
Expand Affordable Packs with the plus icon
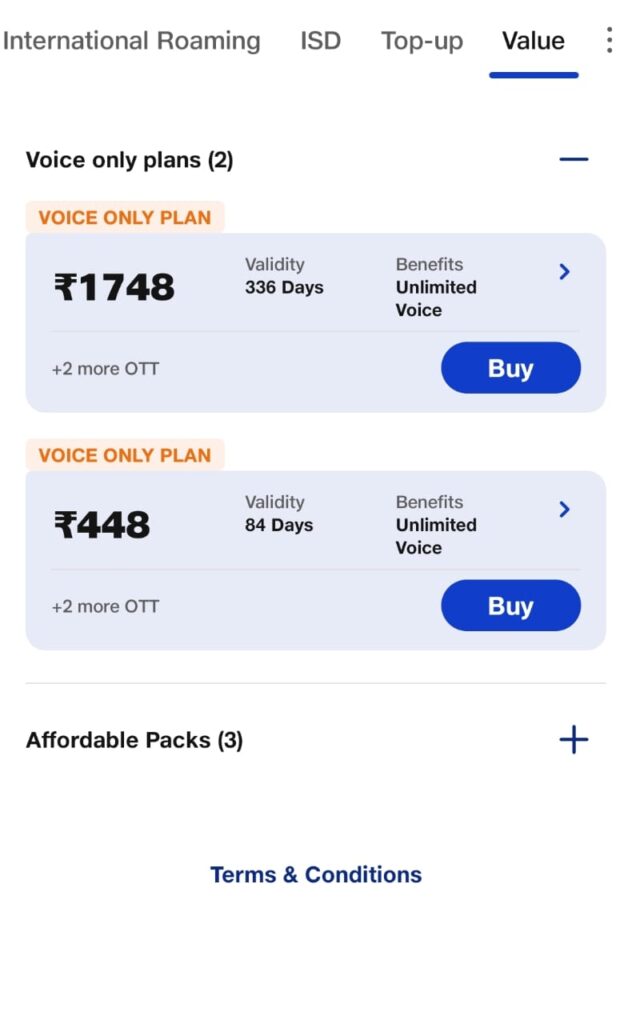573,739
